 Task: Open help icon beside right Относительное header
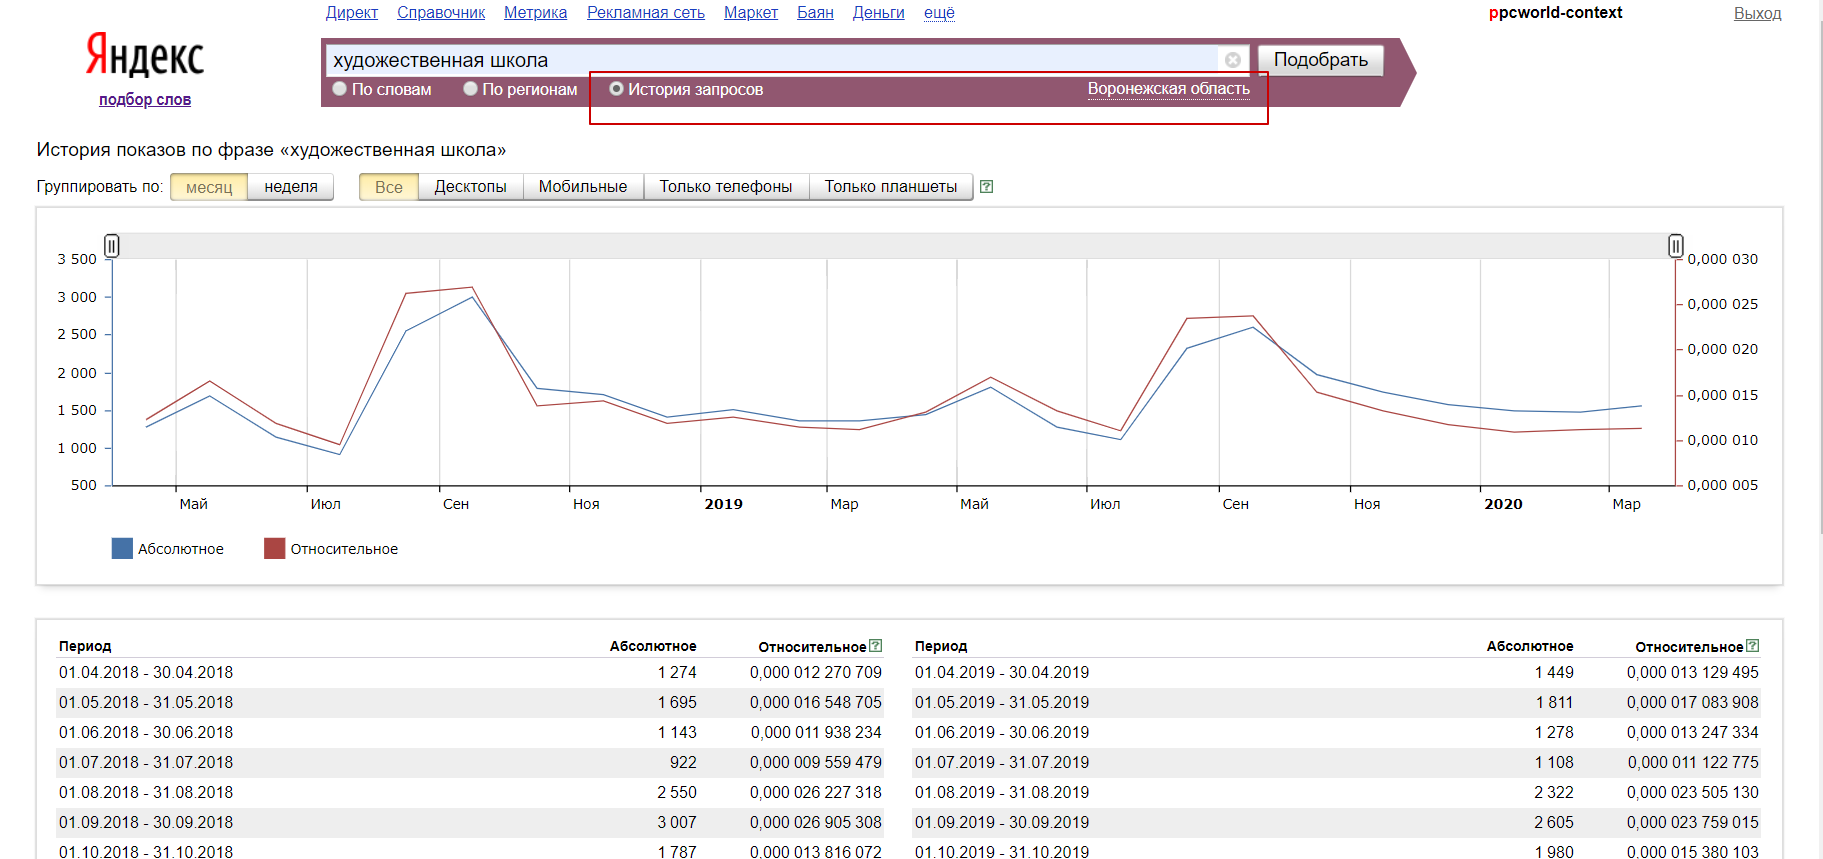1752,646
